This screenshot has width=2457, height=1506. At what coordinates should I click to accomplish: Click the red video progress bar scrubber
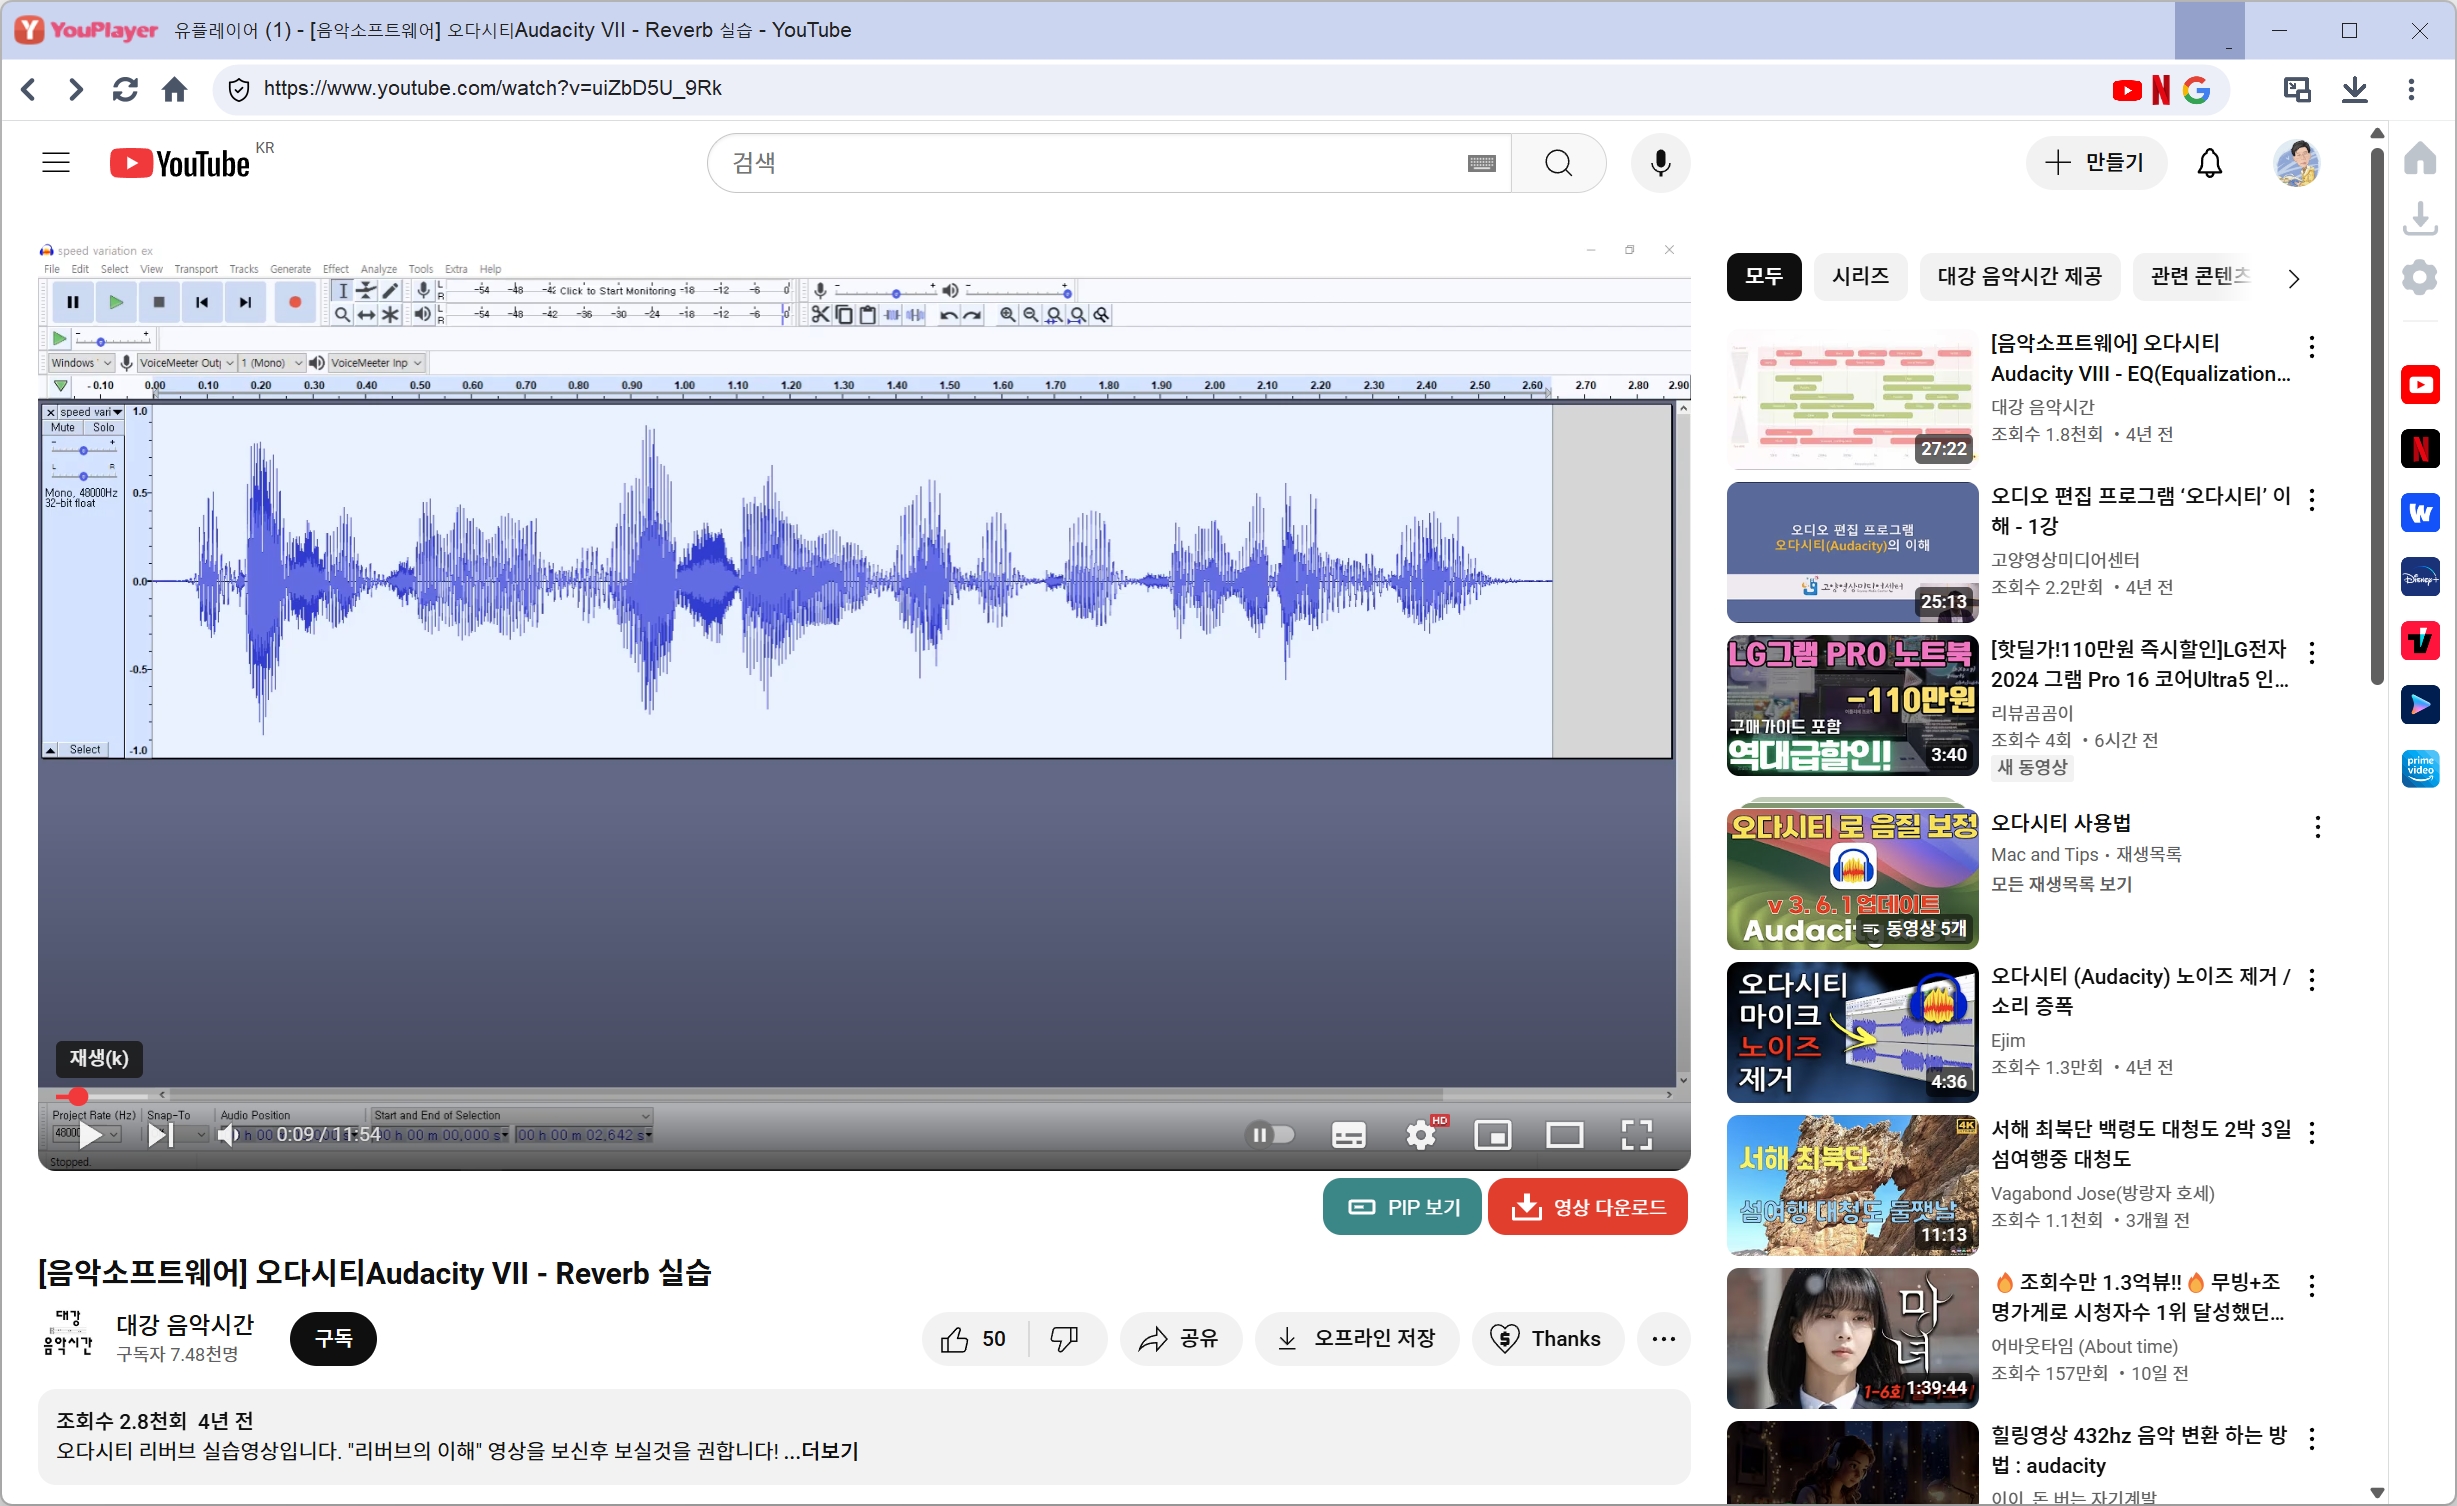(x=78, y=1096)
